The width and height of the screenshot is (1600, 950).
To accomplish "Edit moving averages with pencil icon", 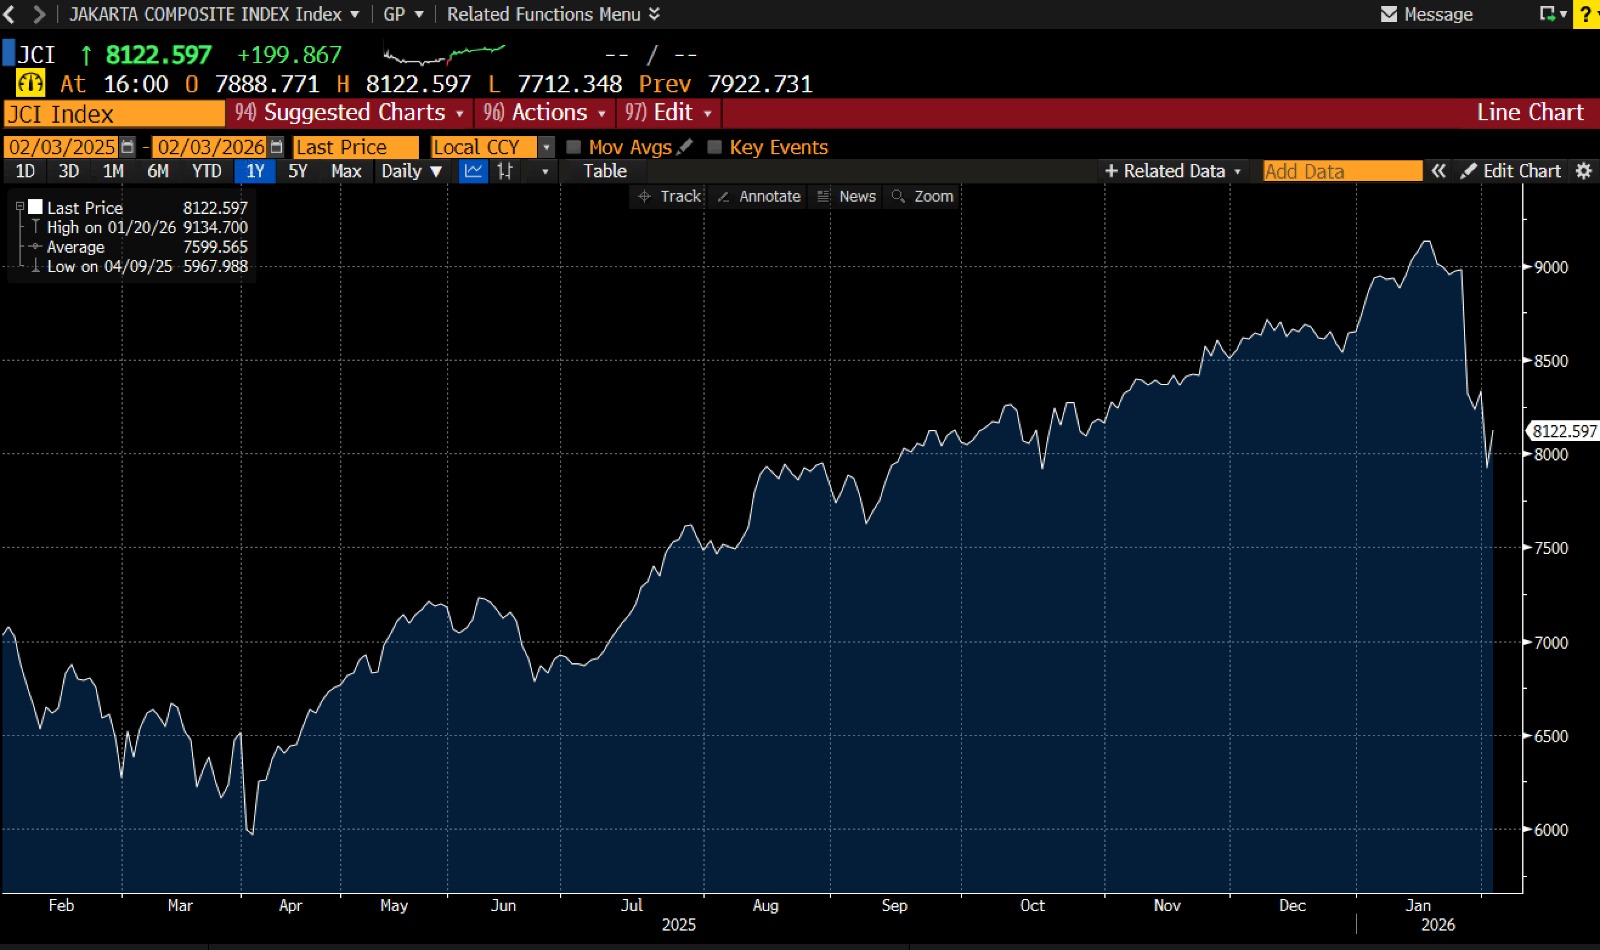I will pos(685,147).
